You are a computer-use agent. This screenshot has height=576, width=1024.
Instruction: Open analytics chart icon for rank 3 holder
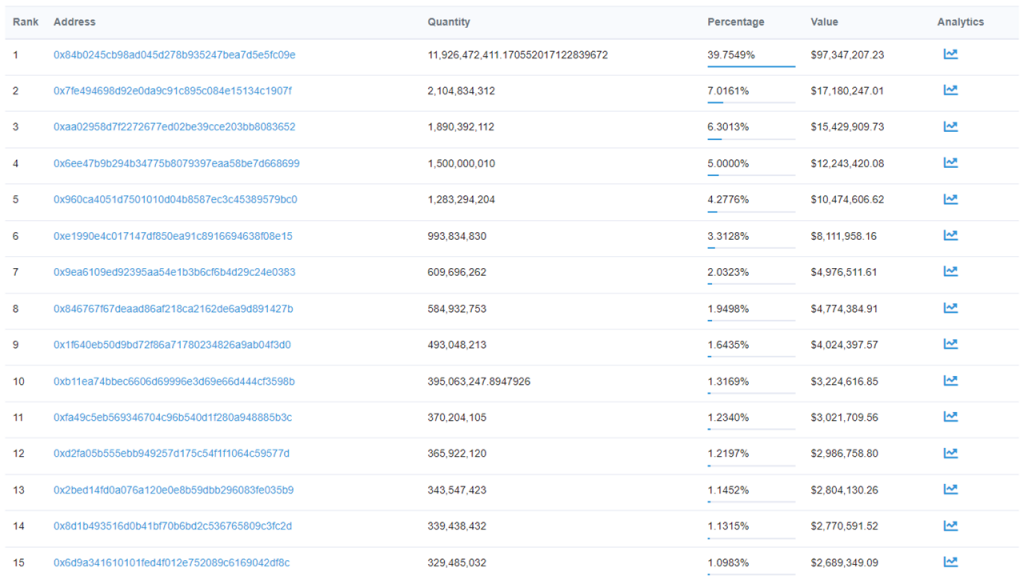[x=950, y=127]
